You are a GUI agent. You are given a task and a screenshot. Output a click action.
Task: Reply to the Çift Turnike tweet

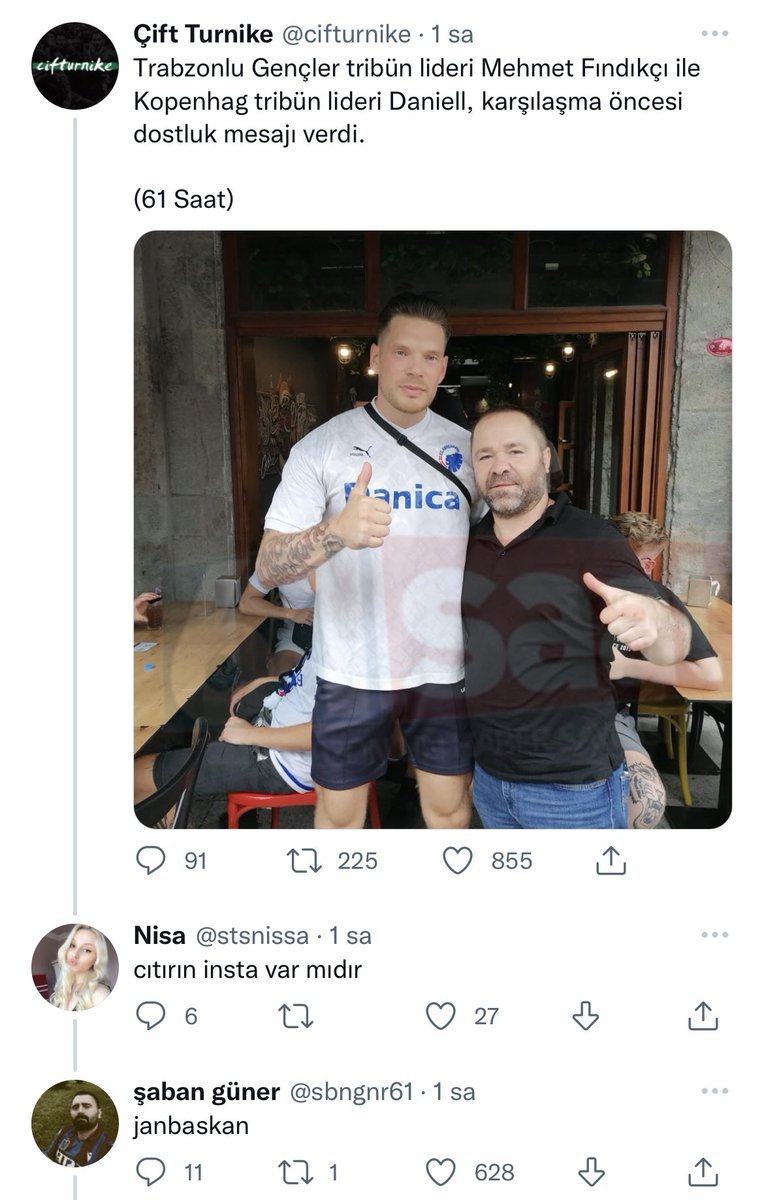coord(151,860)
